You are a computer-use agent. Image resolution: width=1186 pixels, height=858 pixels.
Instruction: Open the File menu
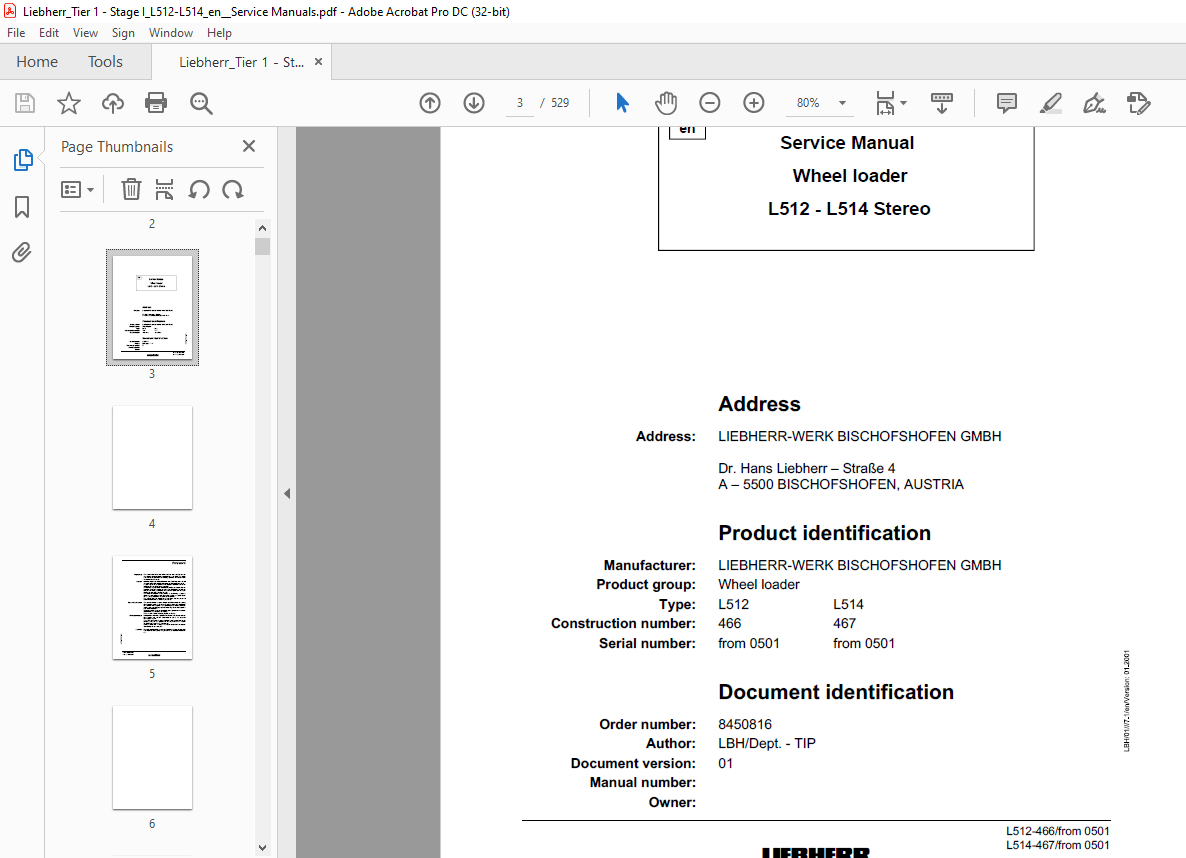tap(16, 33)
